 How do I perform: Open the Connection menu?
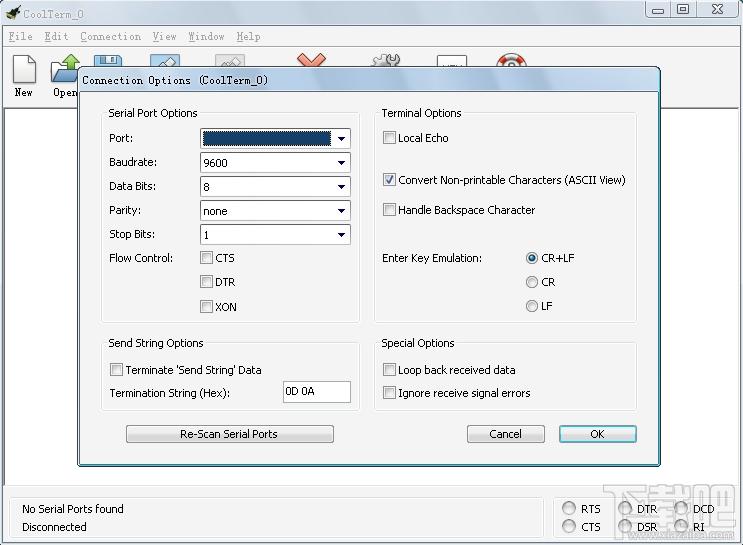coord(110,36)
